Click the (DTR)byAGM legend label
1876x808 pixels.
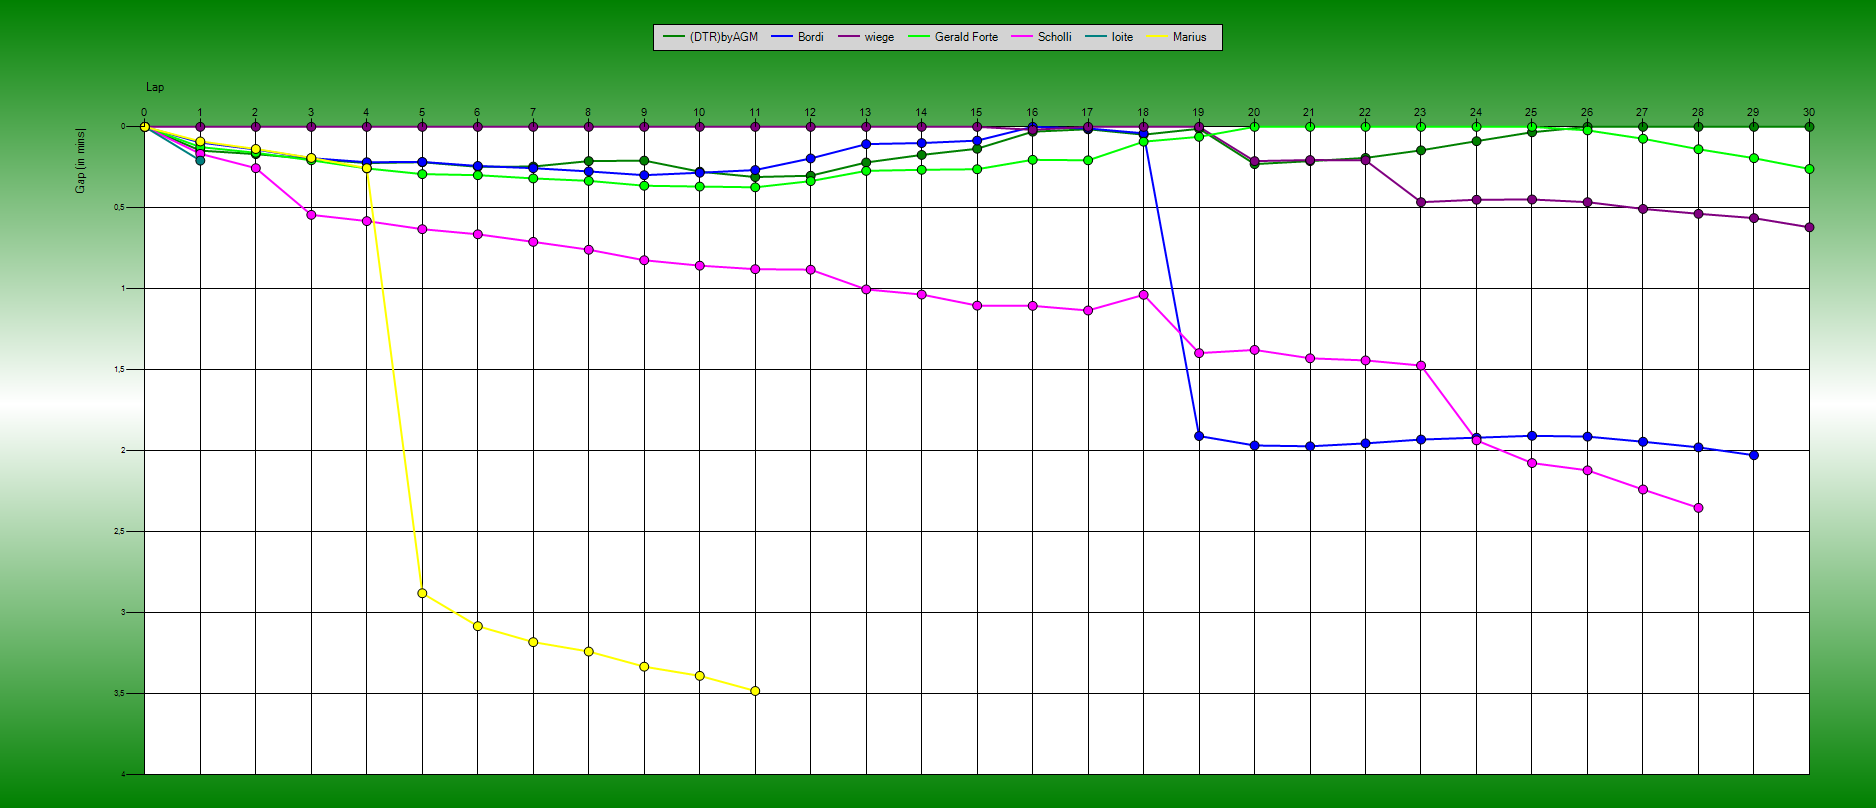723,37
